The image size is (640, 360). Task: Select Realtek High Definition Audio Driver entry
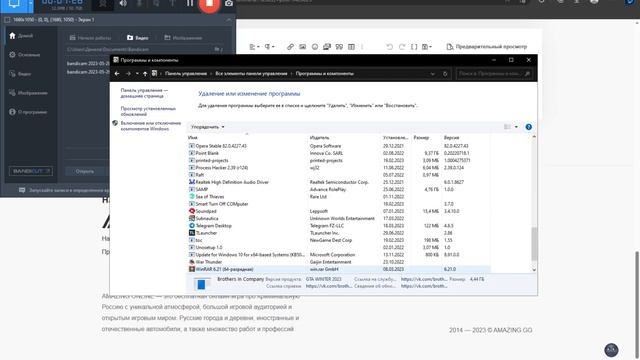click(339, 182)
